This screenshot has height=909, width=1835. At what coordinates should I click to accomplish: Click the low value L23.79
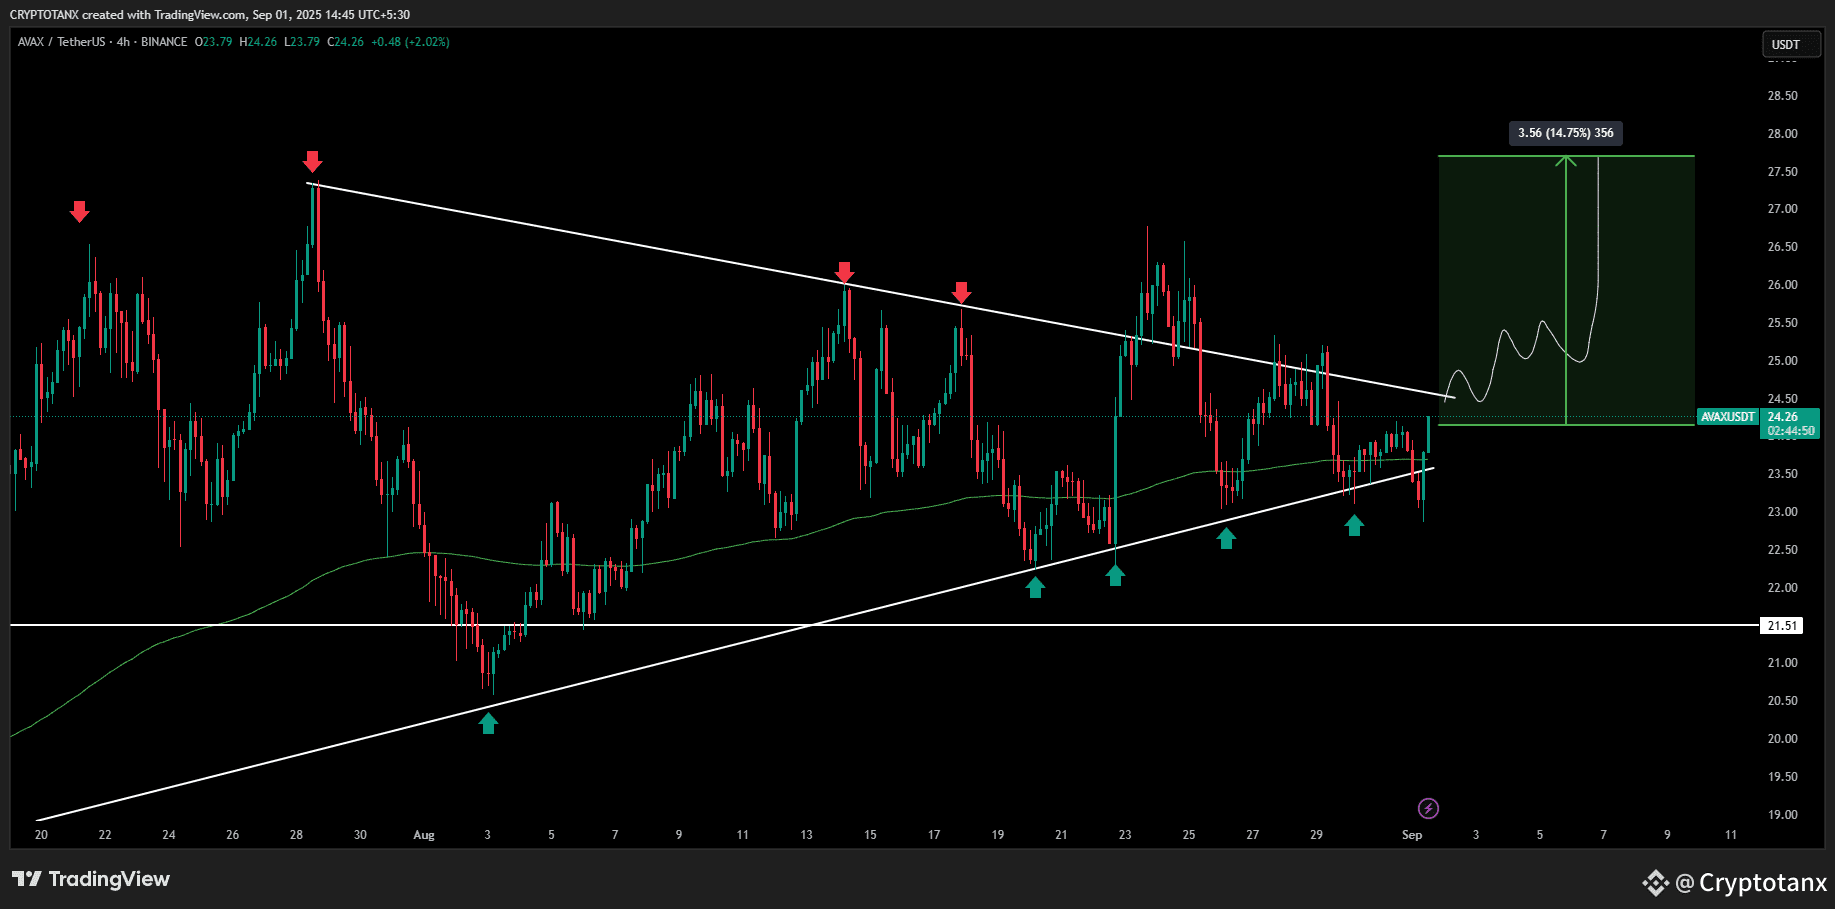(x=302, y=42)
